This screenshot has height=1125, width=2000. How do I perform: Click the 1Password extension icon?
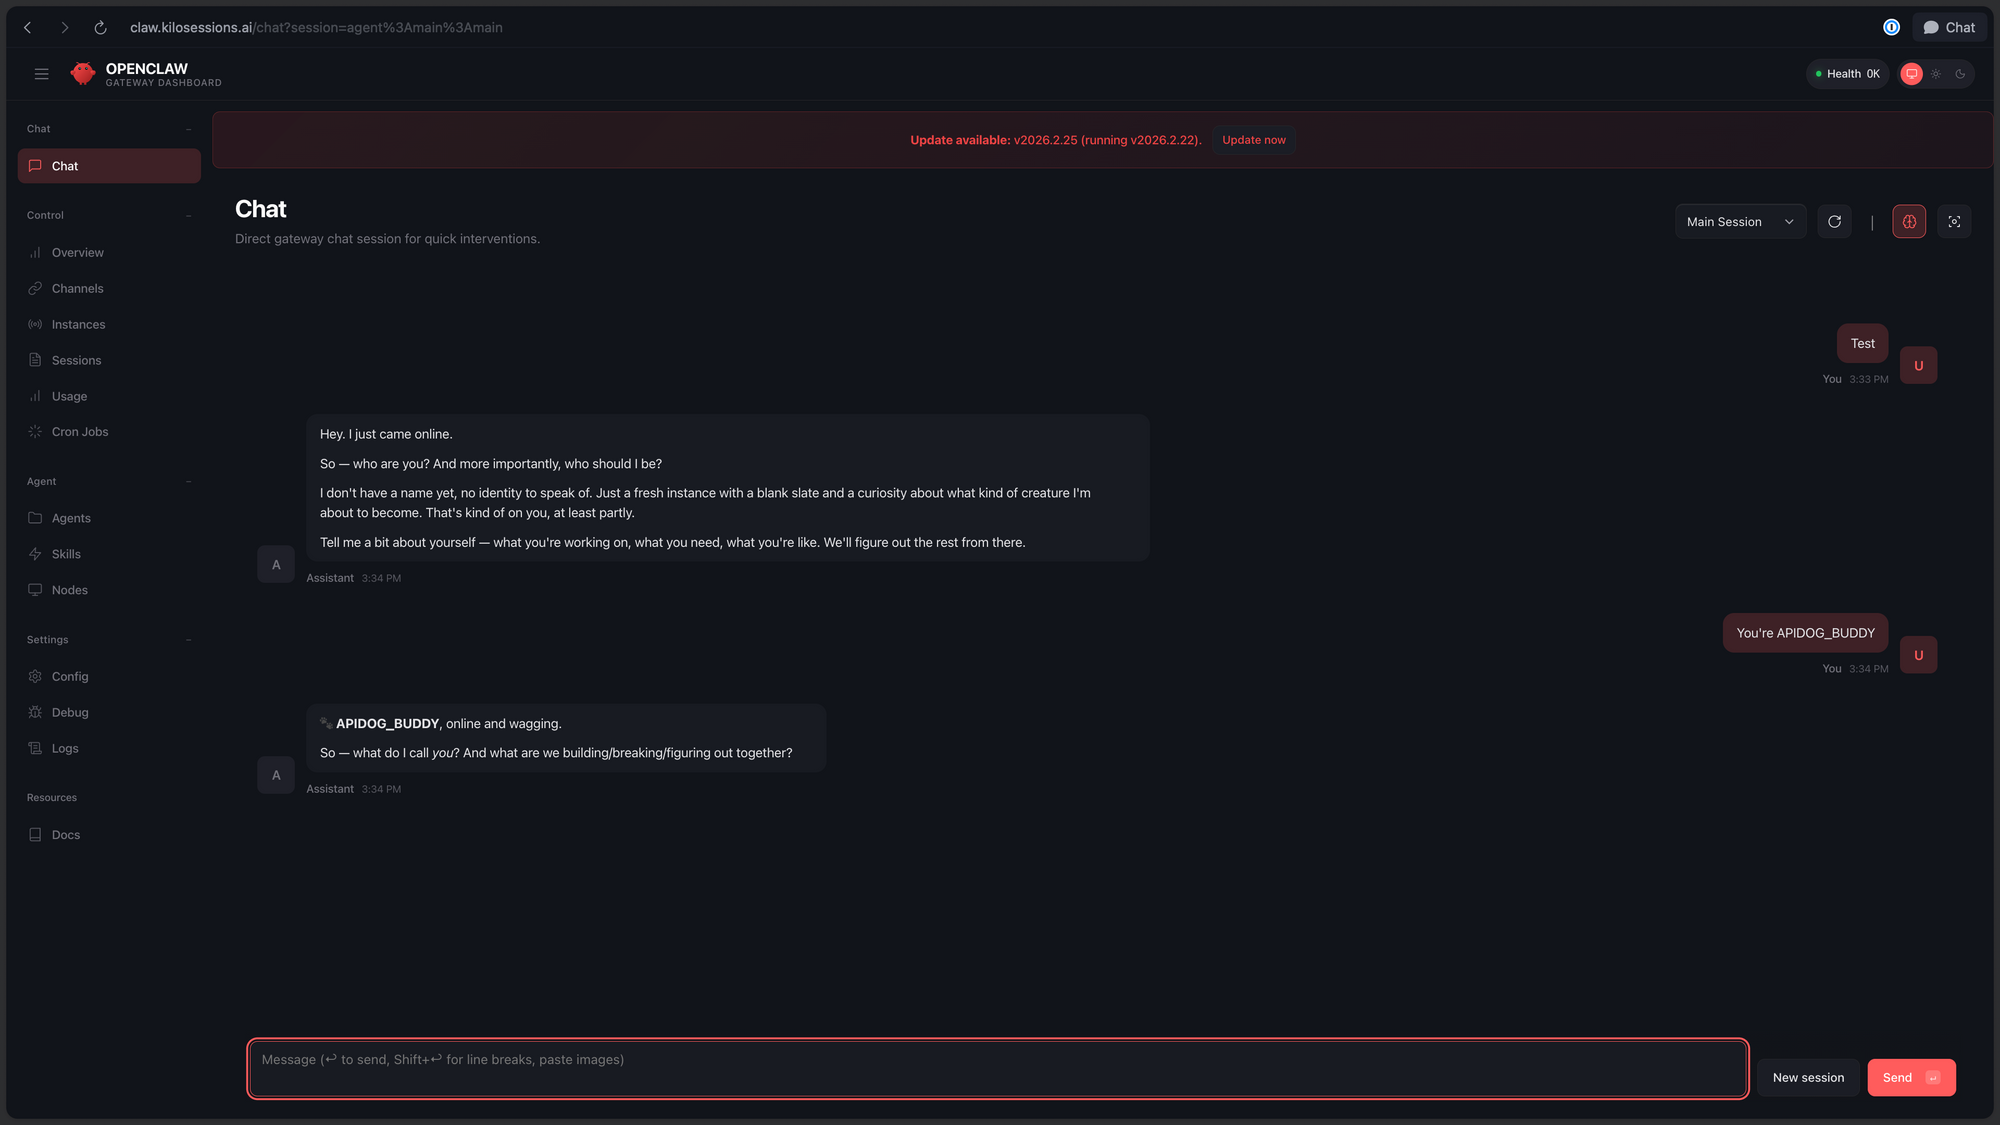coord(1891,28)
